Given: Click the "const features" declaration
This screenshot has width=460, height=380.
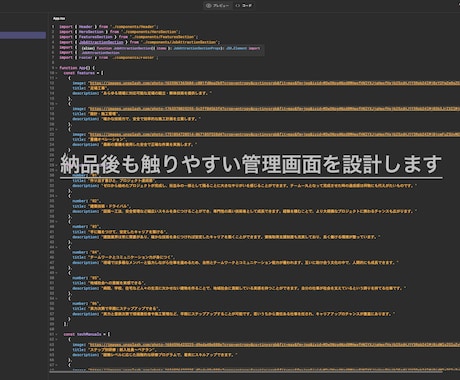Looking at the screenshot, I should 83,73.
